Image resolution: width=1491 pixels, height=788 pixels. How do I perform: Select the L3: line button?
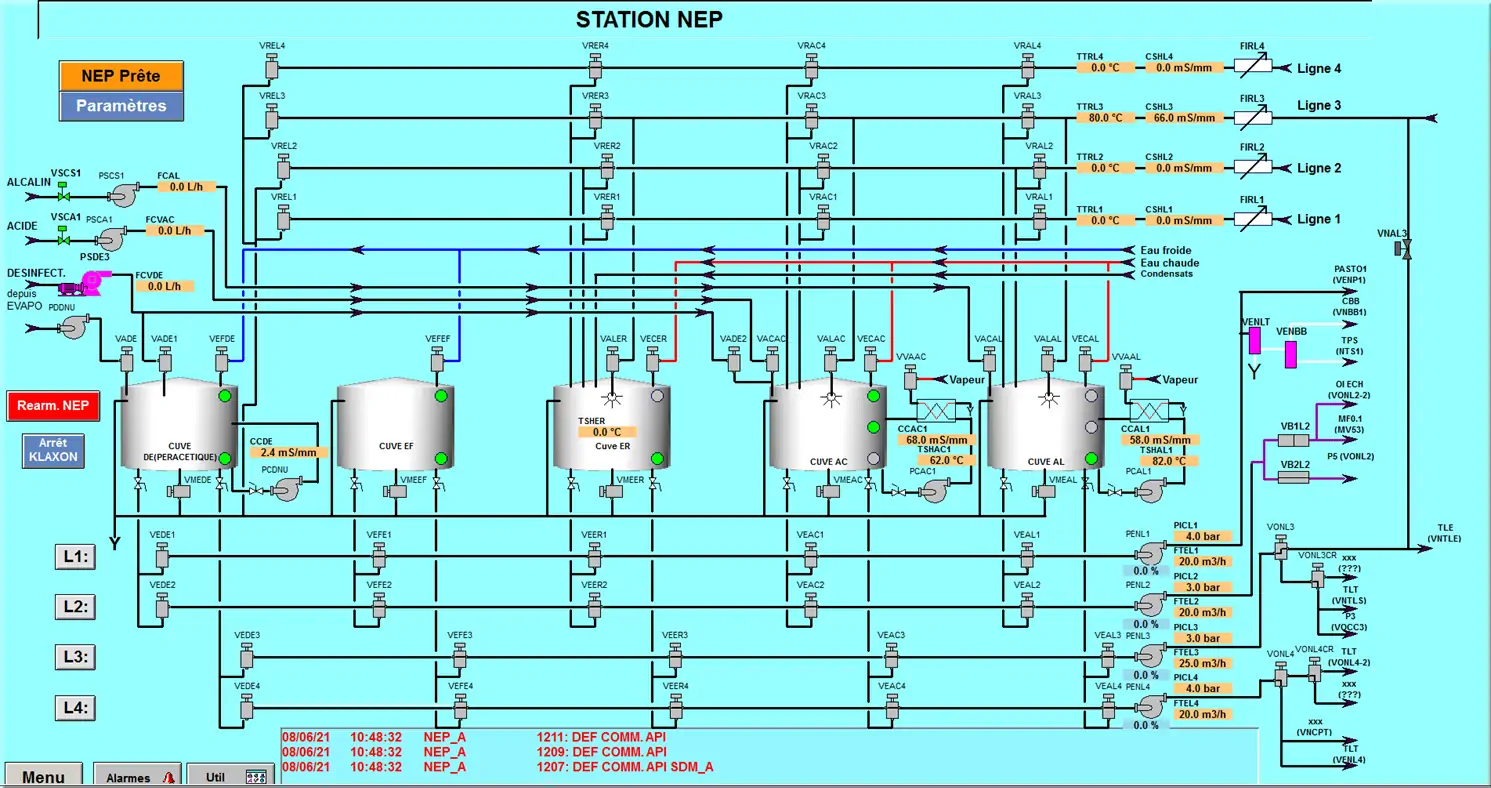(x=76, y=657)
